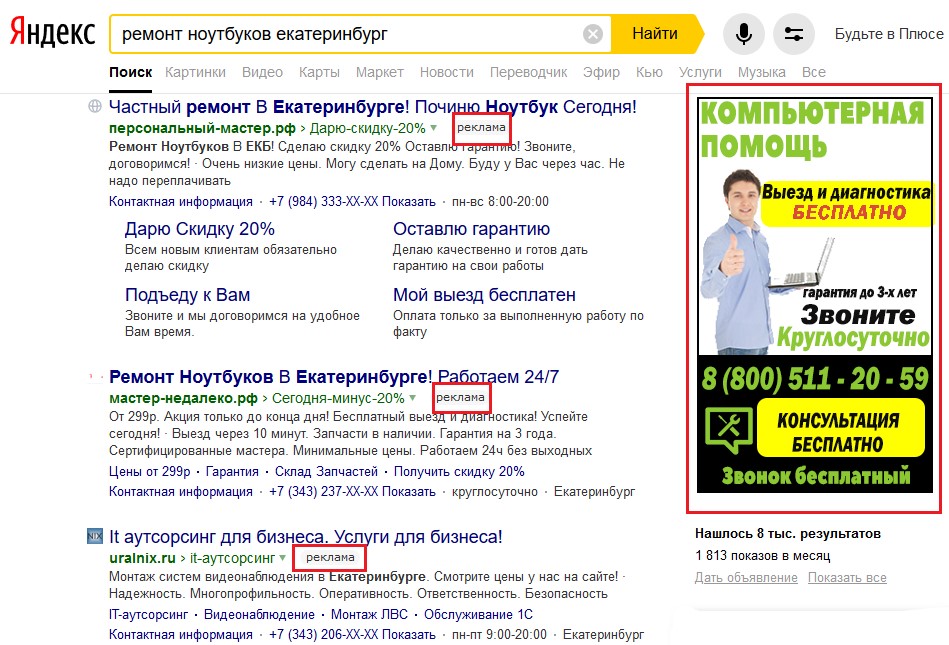Screen dimensions: 949x645
Task: Expand dropdown arrow next to it-аутсорсинг
Action: [x=284, y=557]
